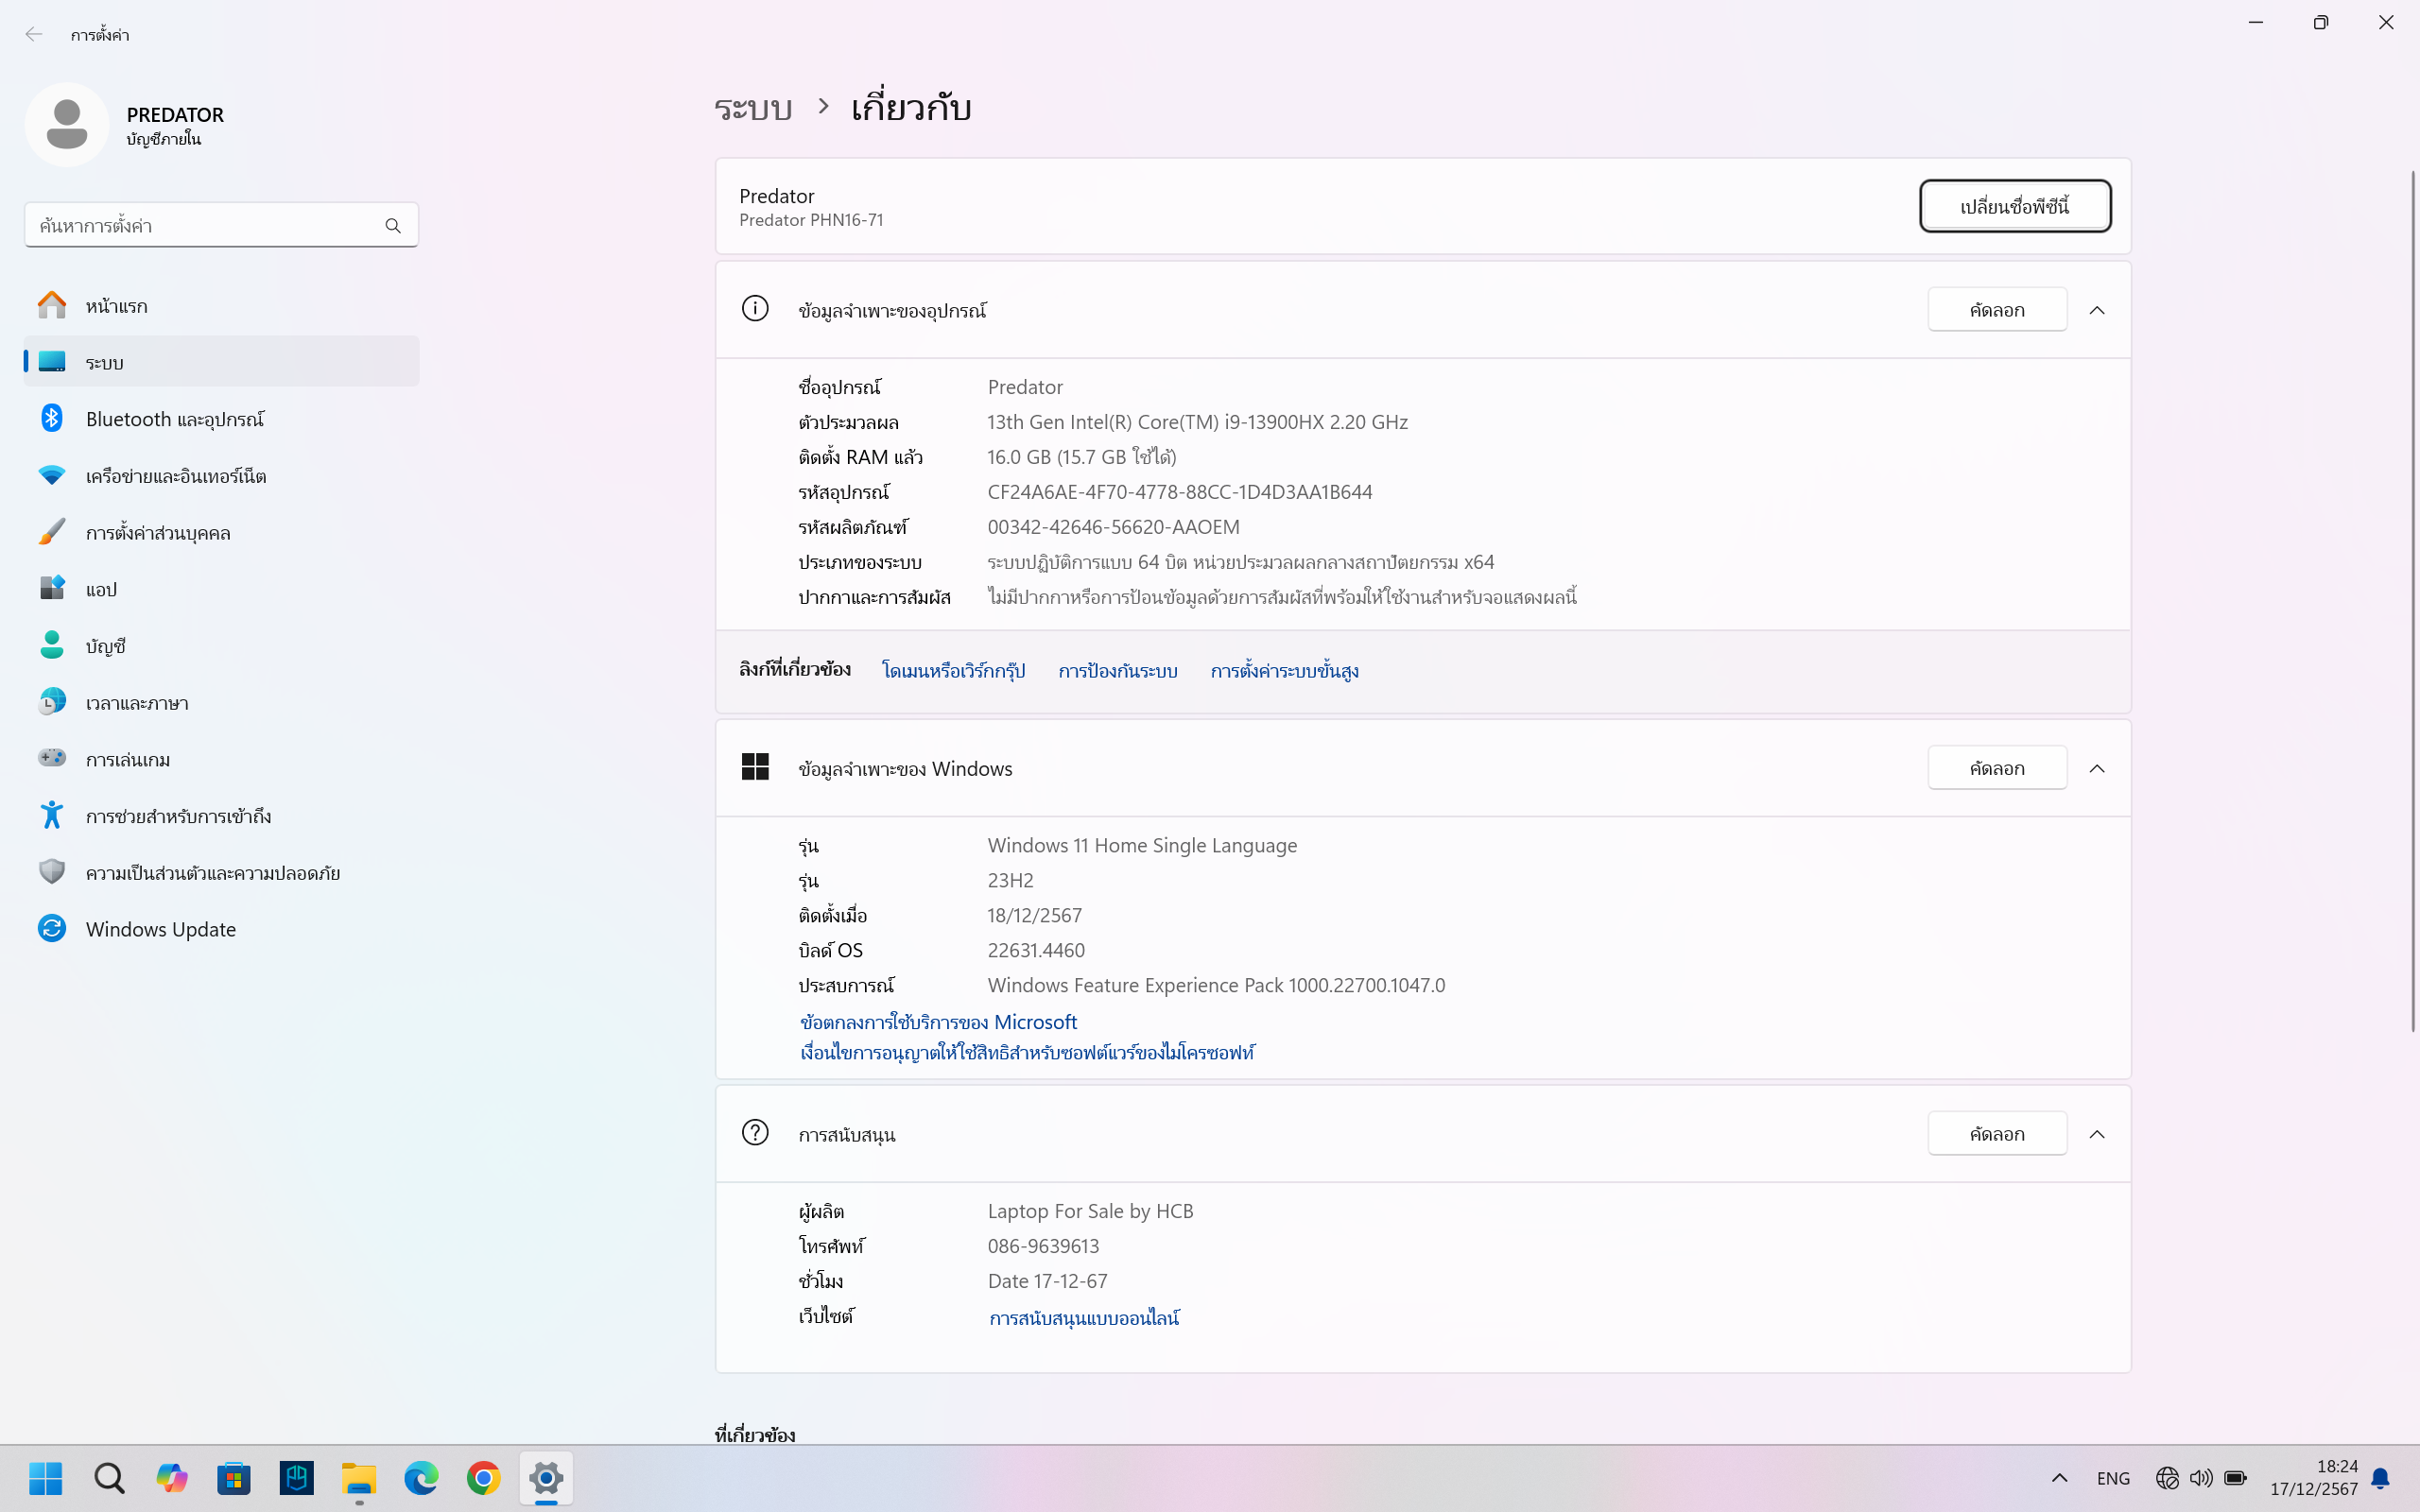Launch Google Chrome from taskbar
Screen dimensions: 2420x1512
pos(484,1477)
